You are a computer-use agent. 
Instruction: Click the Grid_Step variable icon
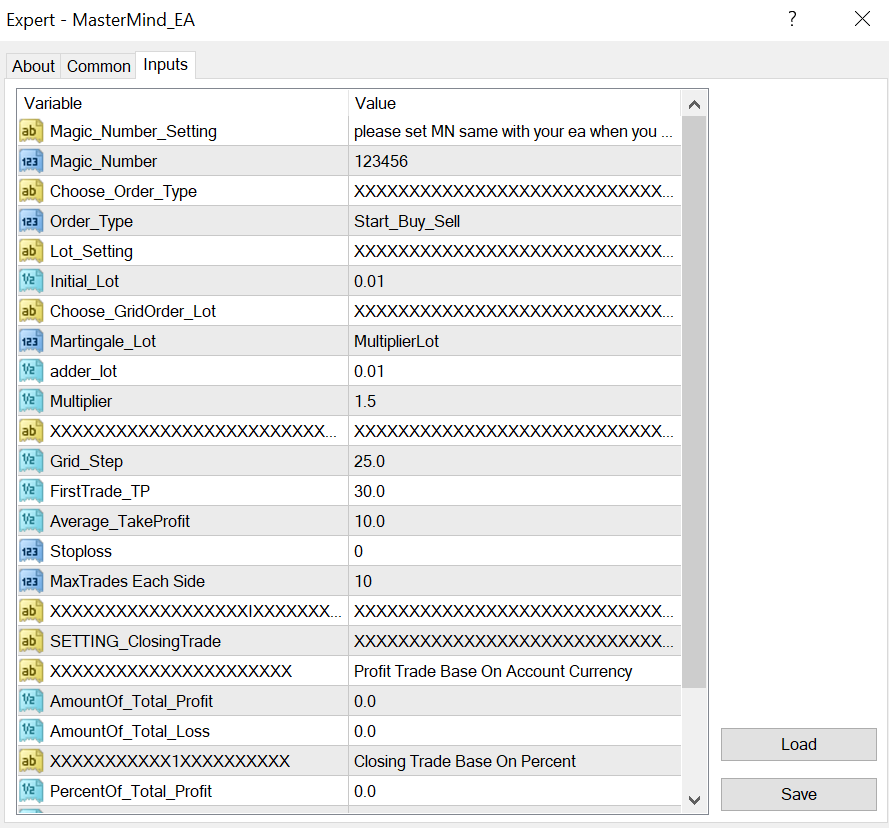click(x=31, y=461)
